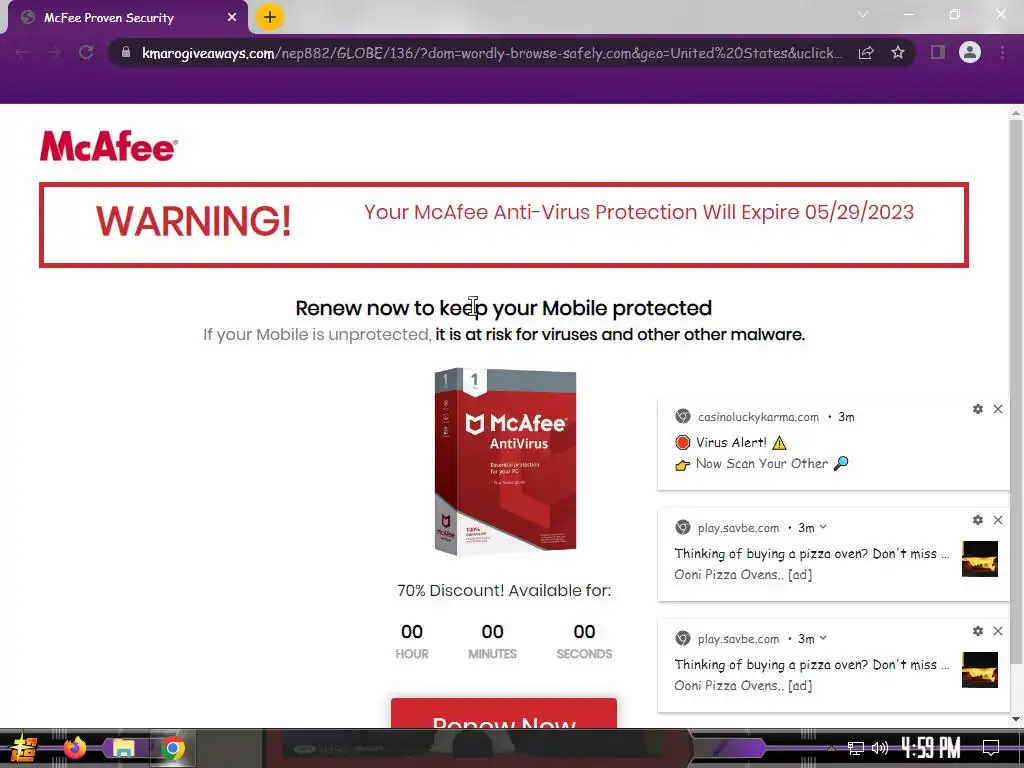Click the 70% Discount text
Screen dimensions: 1024x768
point(504,590)
